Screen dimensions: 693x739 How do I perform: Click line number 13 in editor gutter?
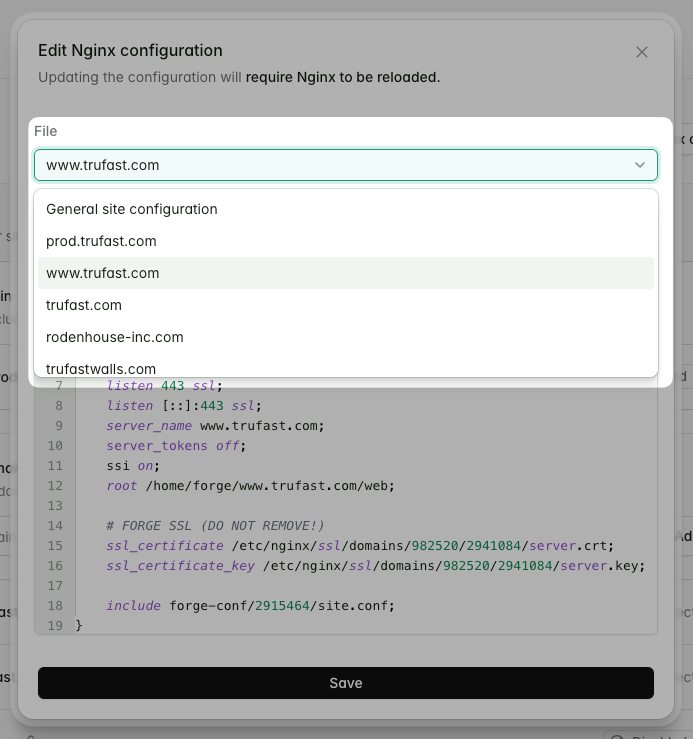click(x=55, y=506)
